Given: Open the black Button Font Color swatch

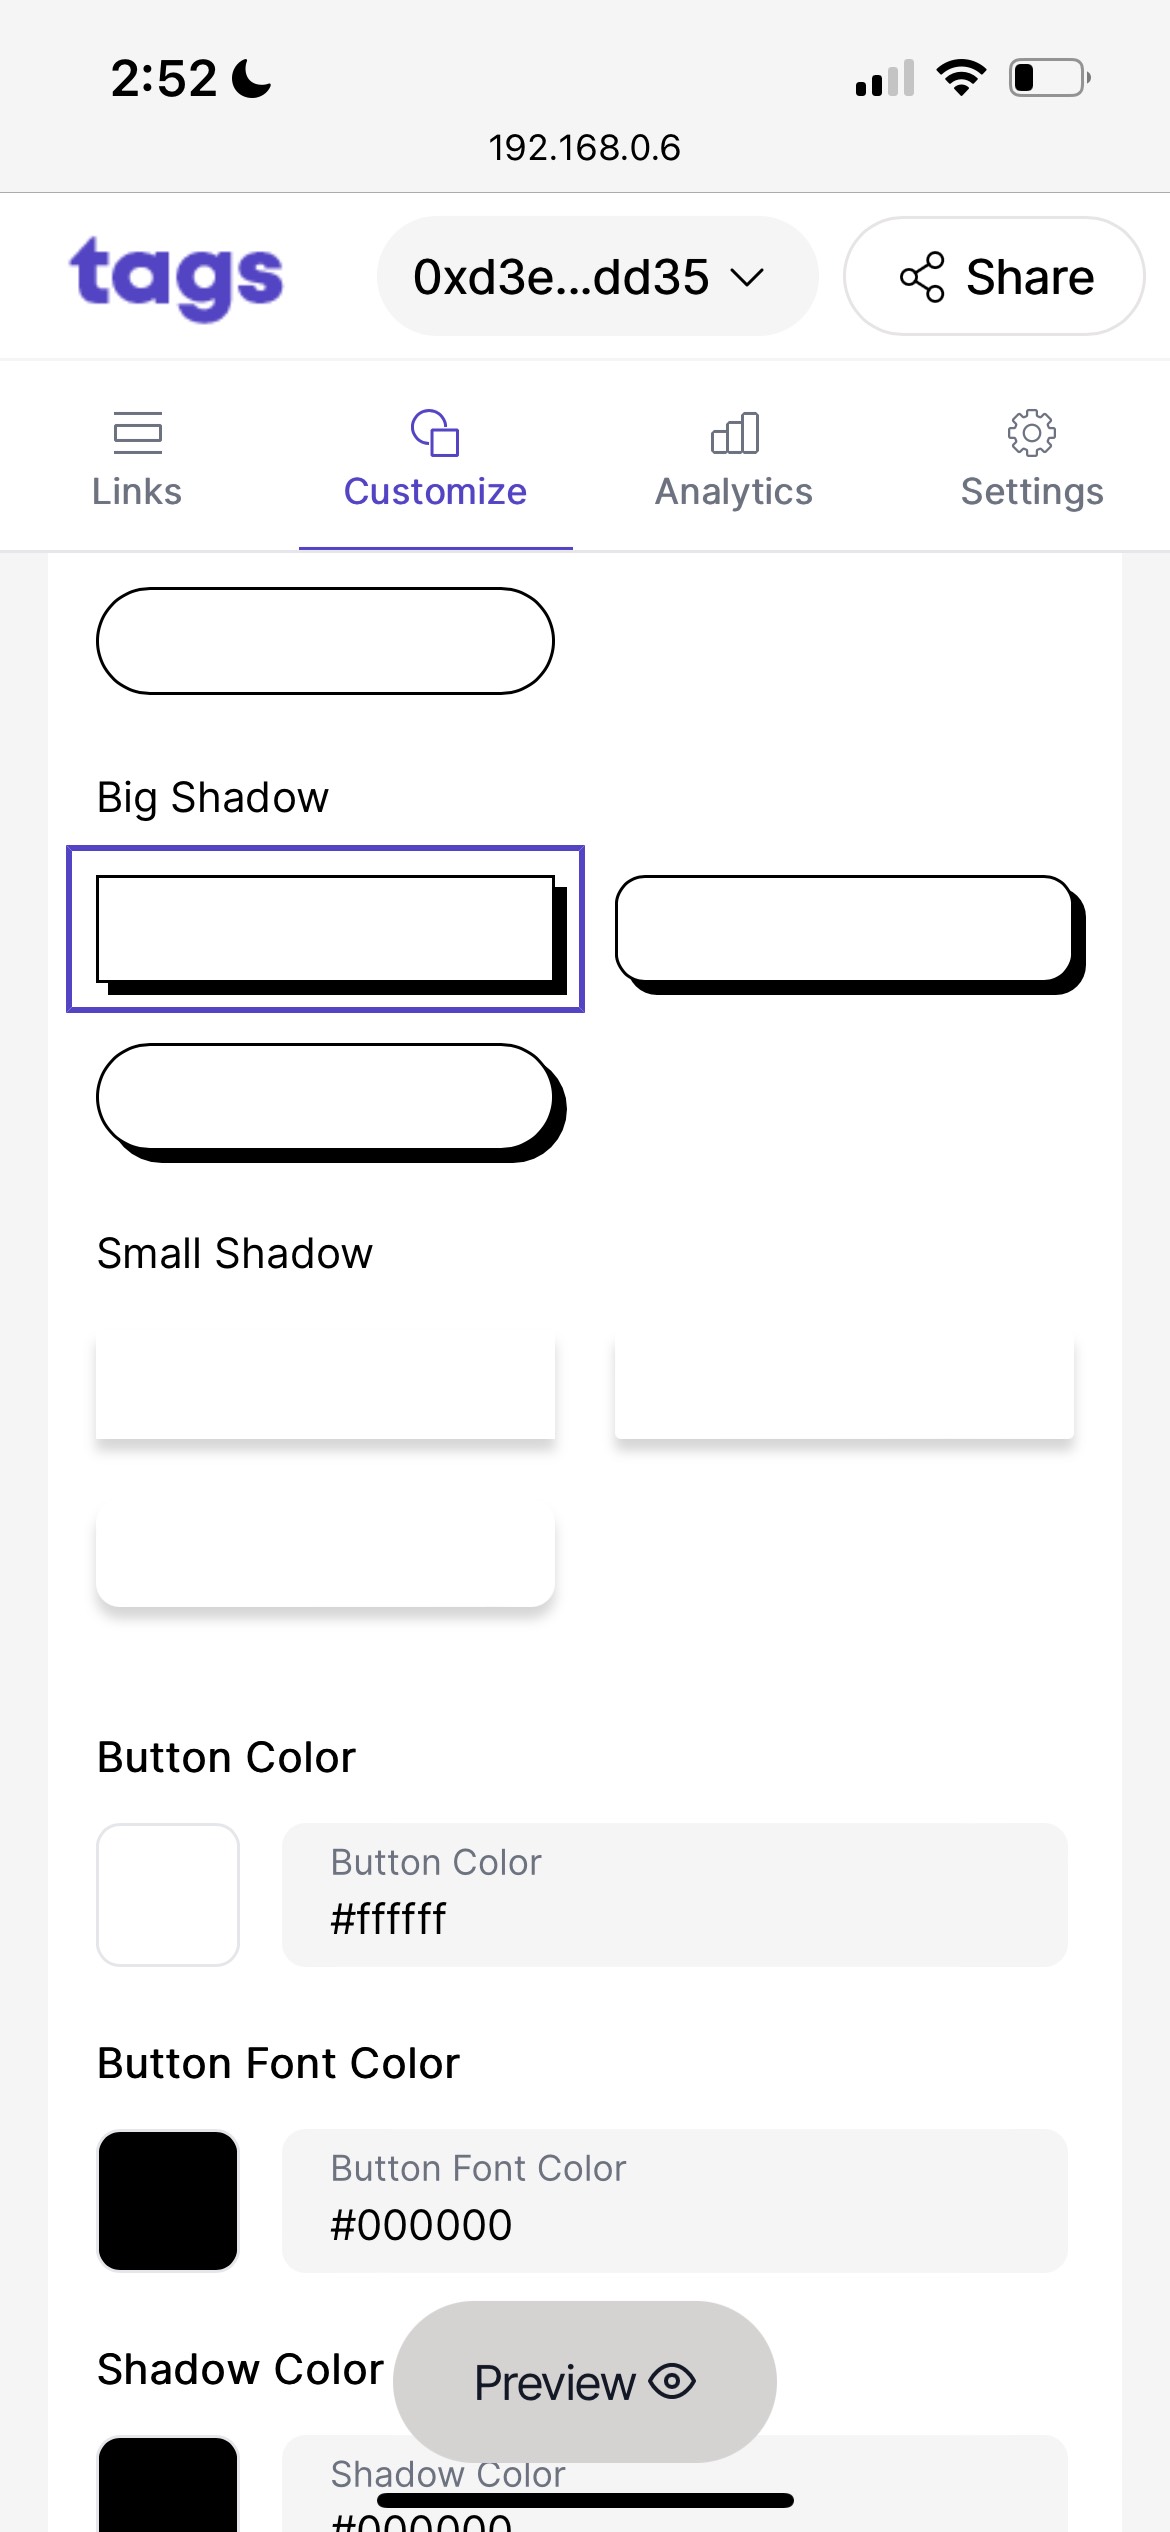Looking at the screenshot, I should (x=168, y=2201).
